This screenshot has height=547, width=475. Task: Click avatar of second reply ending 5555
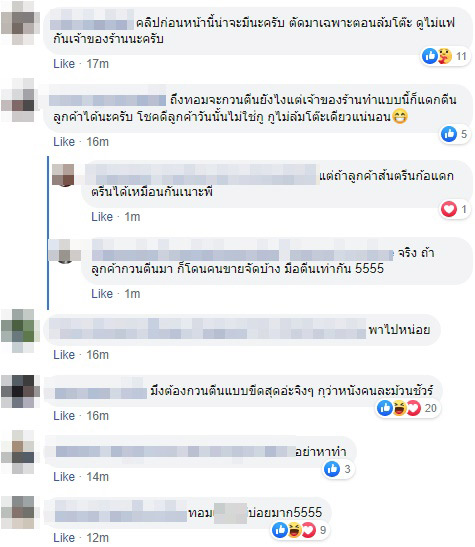tap(65, 252)
